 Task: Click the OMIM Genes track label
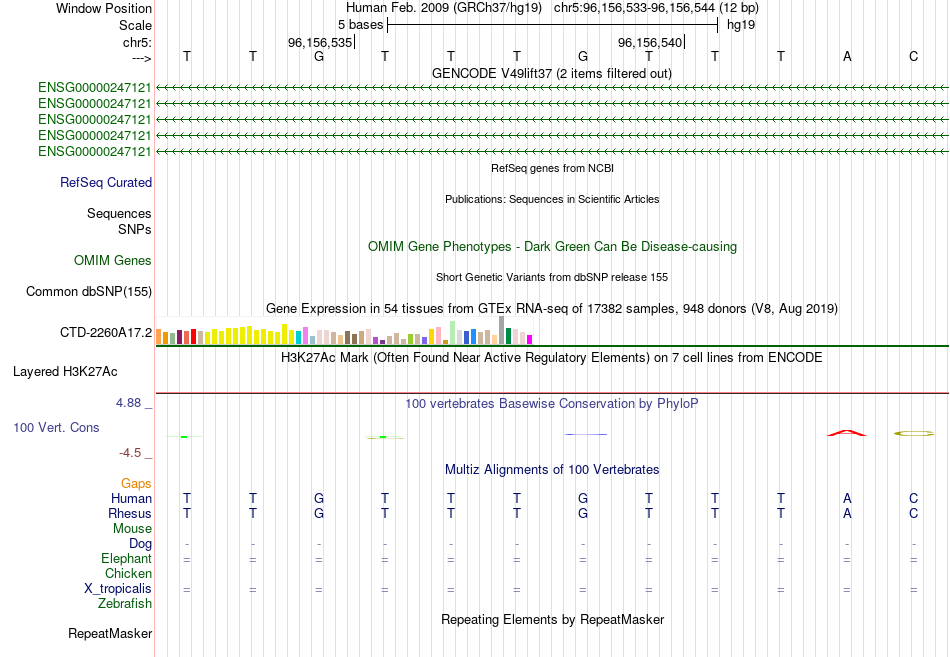tap(113, 261)
